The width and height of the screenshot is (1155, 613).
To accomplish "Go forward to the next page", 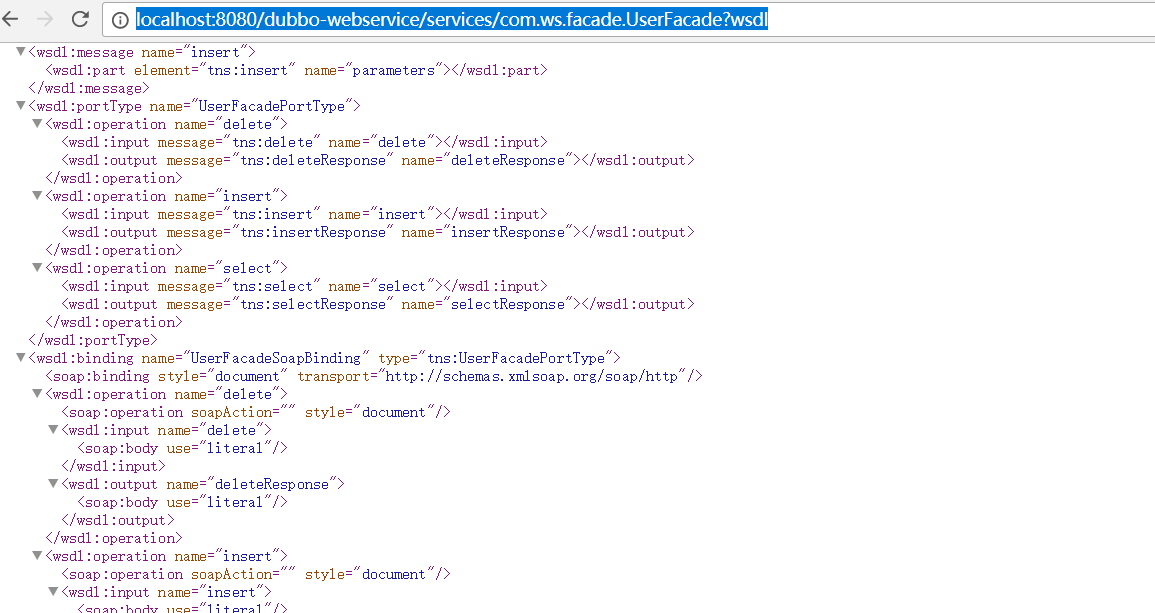I will click(46, 19).
